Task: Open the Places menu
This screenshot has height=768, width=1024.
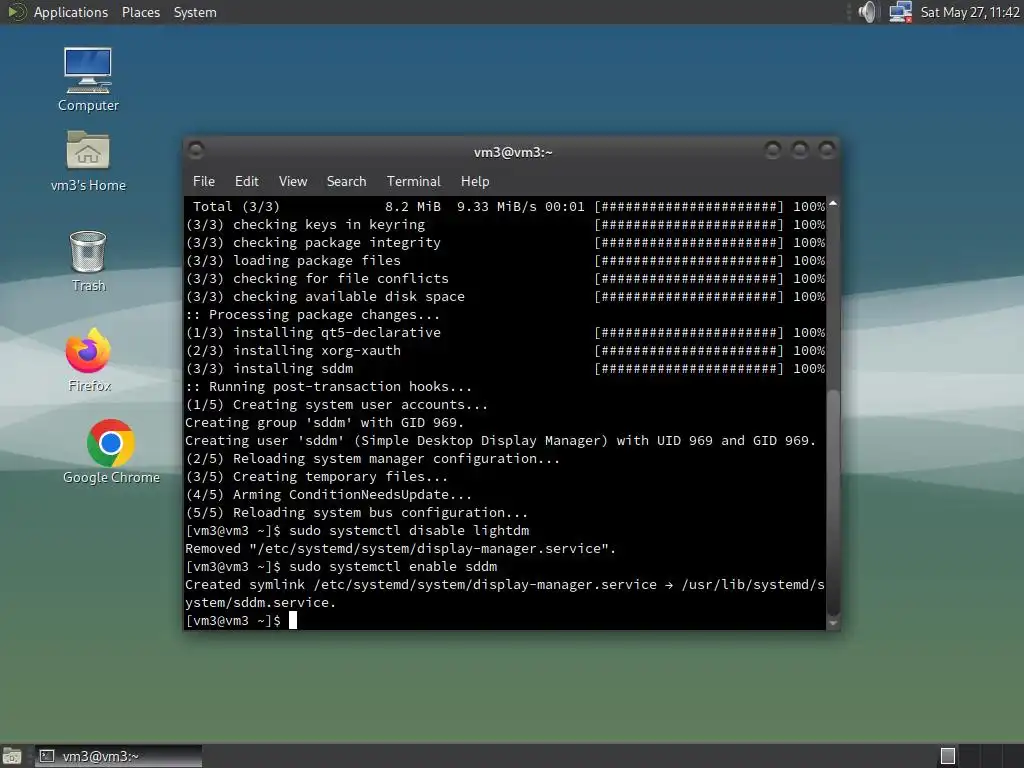Action: click(140, 12)
